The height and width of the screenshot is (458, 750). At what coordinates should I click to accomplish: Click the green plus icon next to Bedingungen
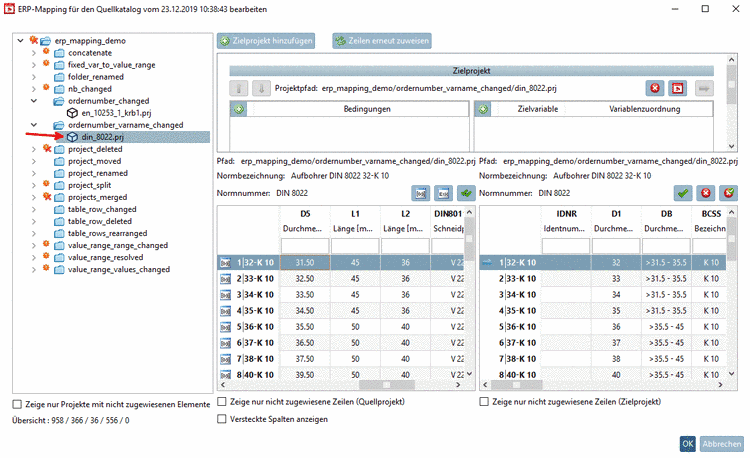(x=237, y=107)
